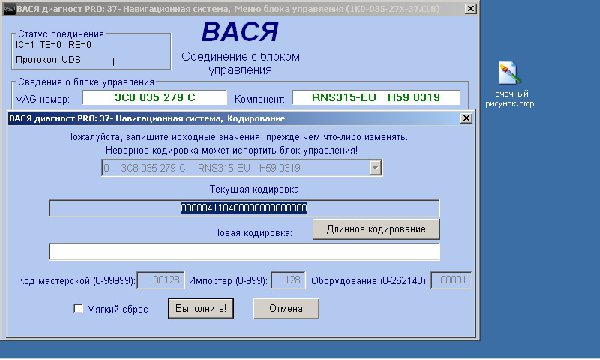Close the Кодирование dialog window

(x=466, y=118)
